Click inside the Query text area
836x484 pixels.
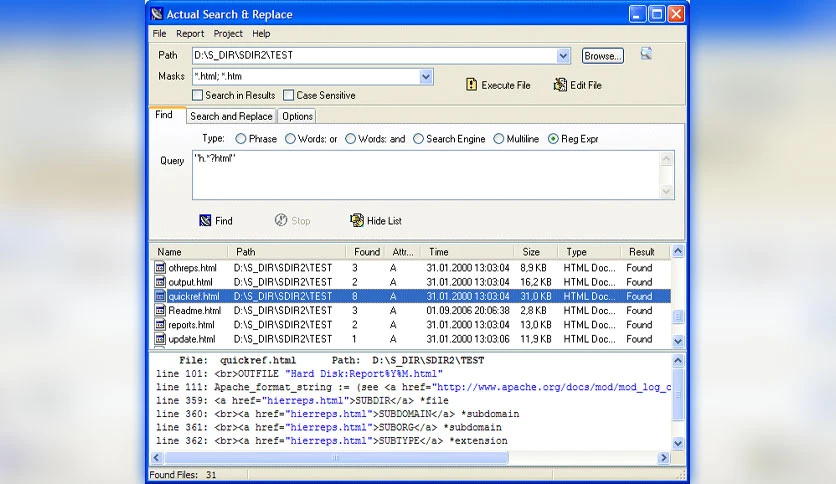coord(425,175)
